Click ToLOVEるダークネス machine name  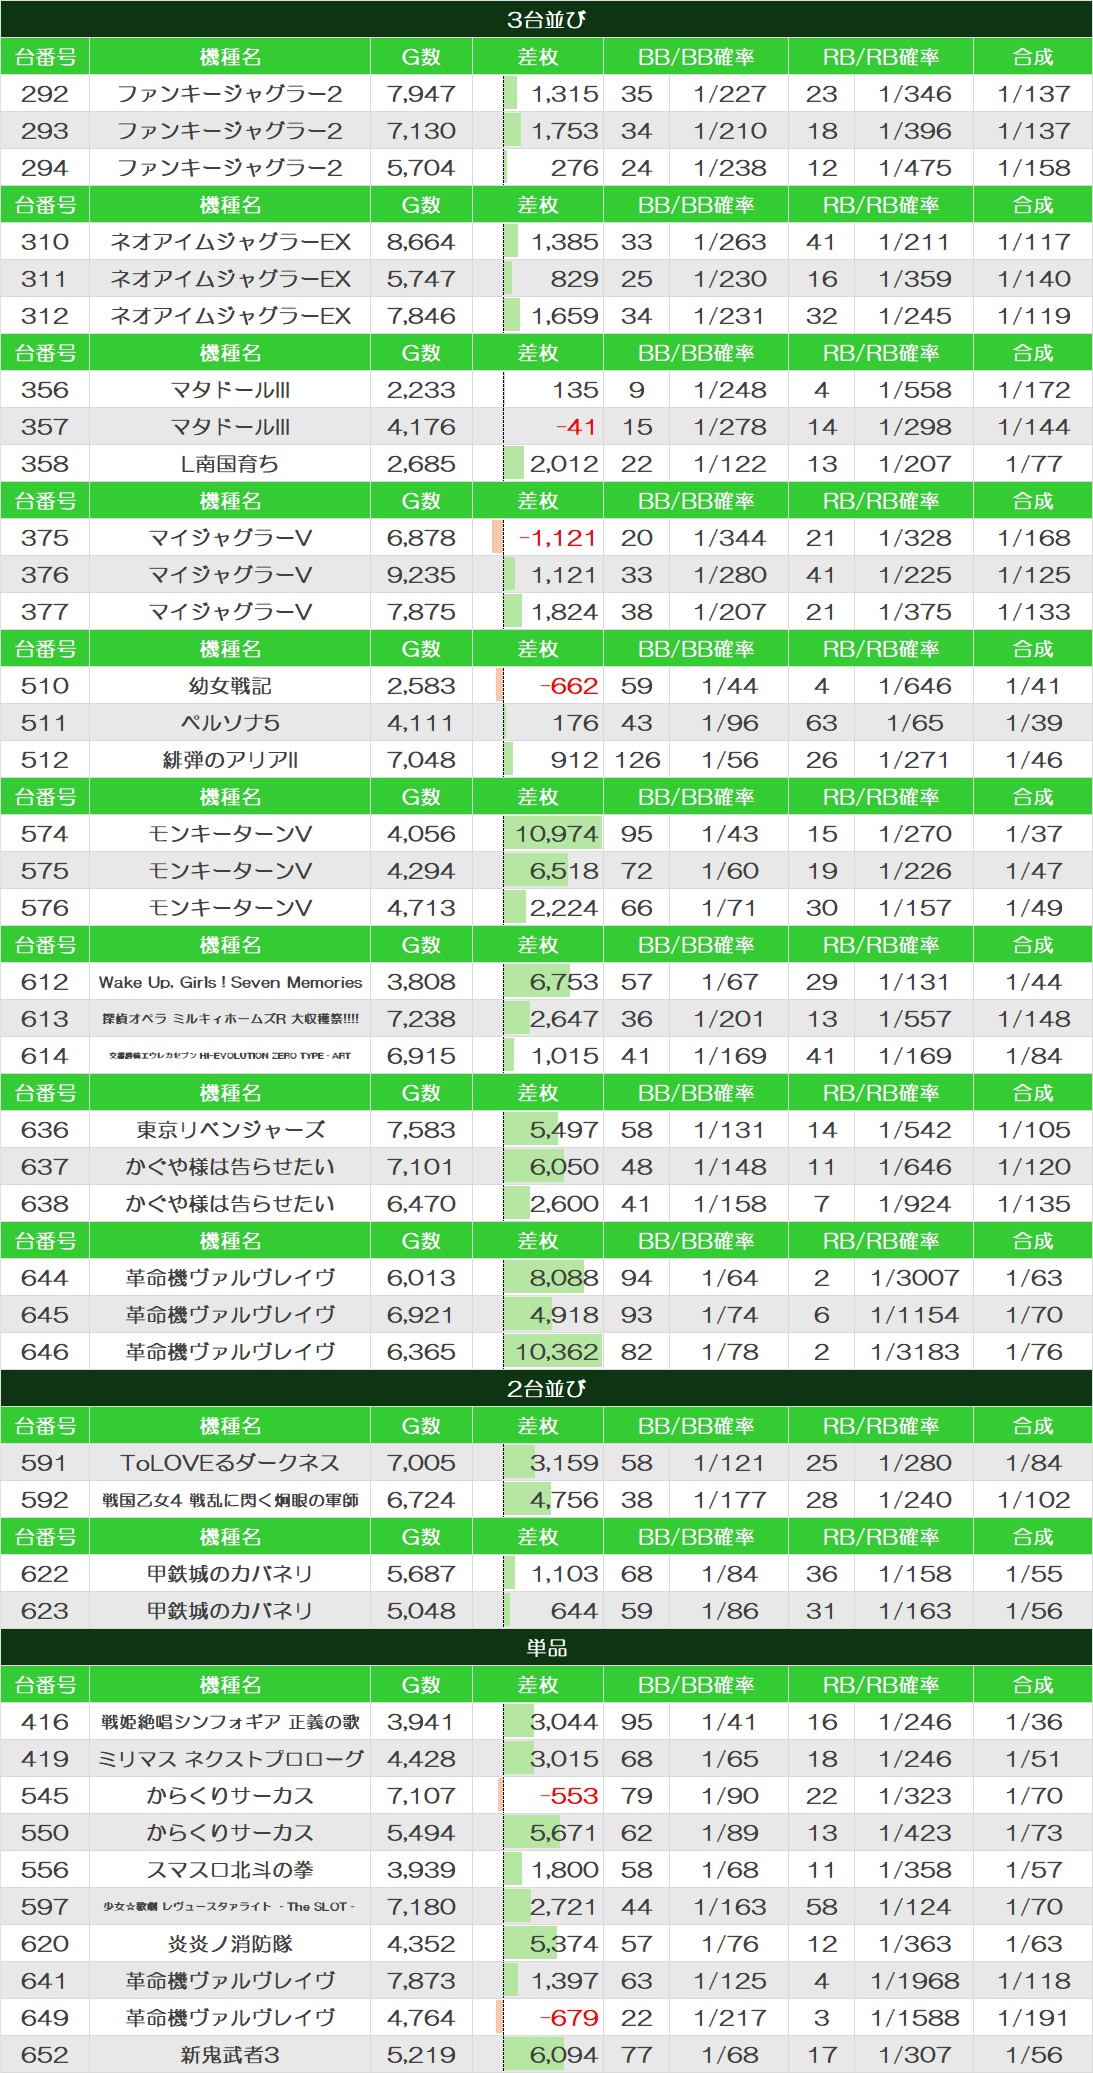tap(230, 1463)
